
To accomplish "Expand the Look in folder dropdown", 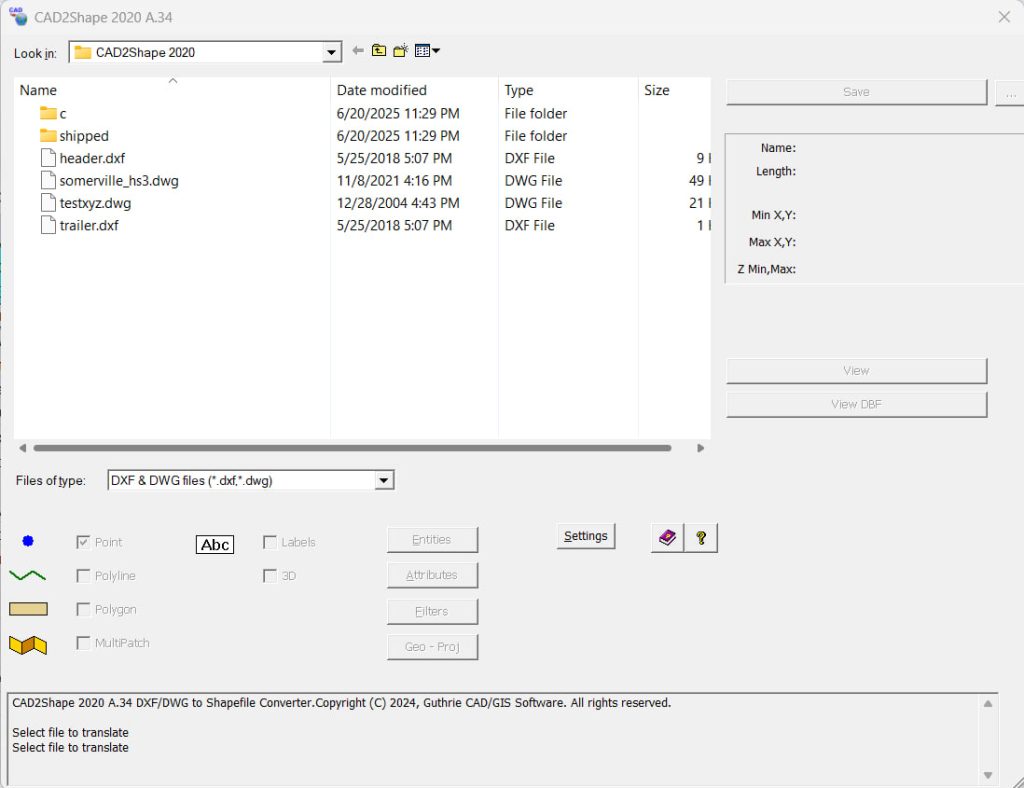I will [332, 52].
